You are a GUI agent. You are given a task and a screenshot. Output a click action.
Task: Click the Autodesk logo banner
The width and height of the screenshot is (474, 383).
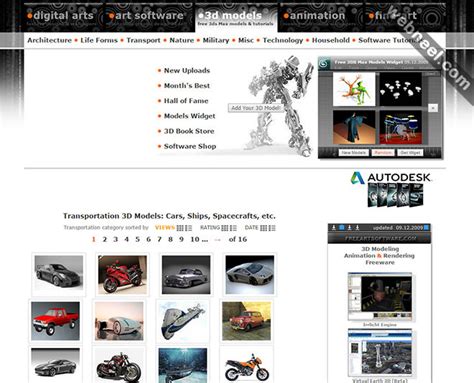coord(391,178)
